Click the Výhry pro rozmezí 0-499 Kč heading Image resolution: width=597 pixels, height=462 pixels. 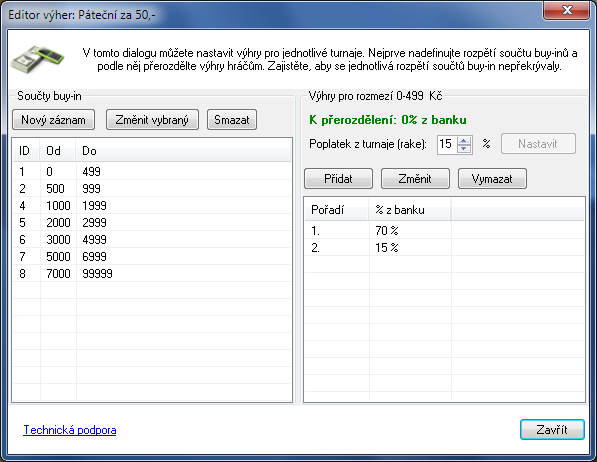(375, 96)
